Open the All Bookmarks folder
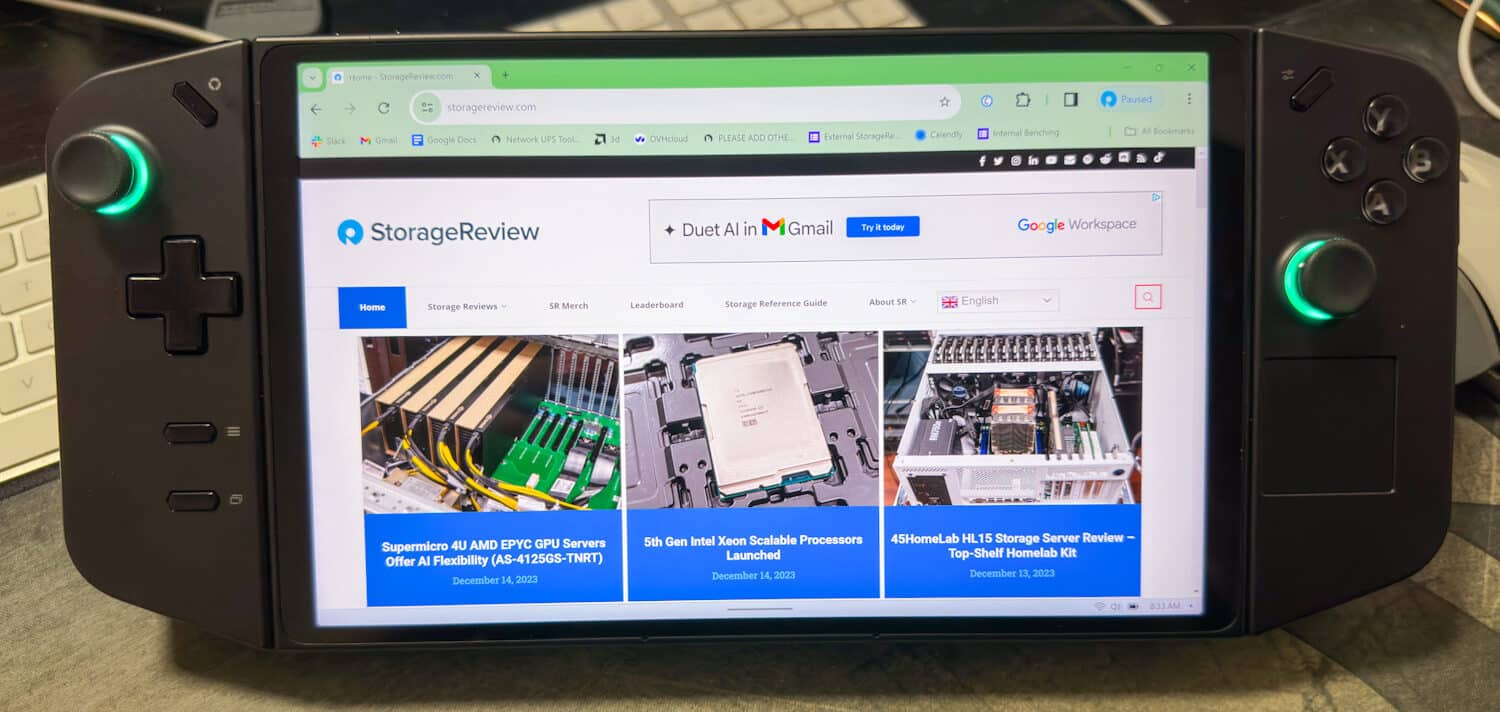This screenshot has height=712, width=1500. tap(1159, 131)
